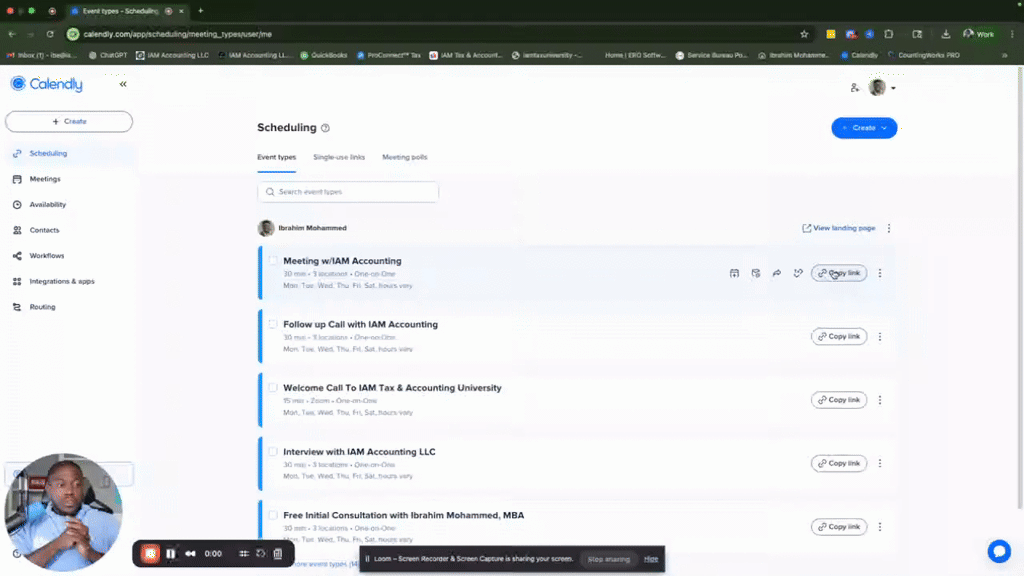
Task: Open Follow up Call with IAM Accounting title
Action: pos(360,324)
